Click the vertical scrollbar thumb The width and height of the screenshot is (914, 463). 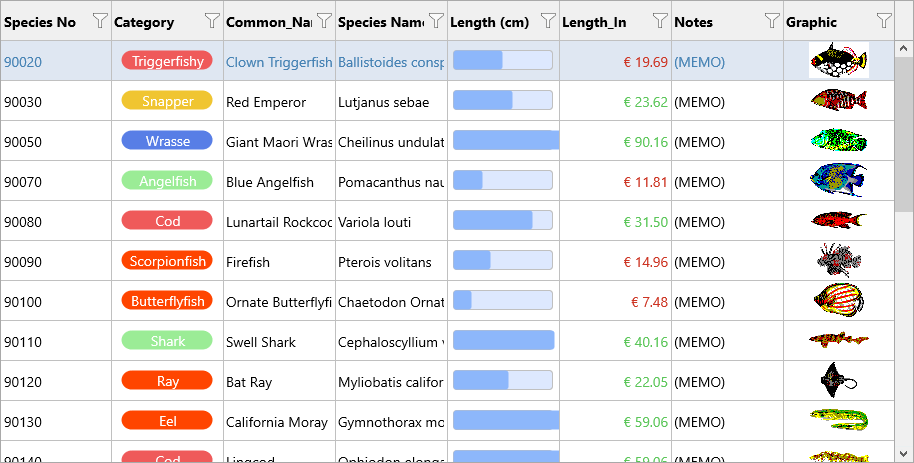tap(904, 135)
